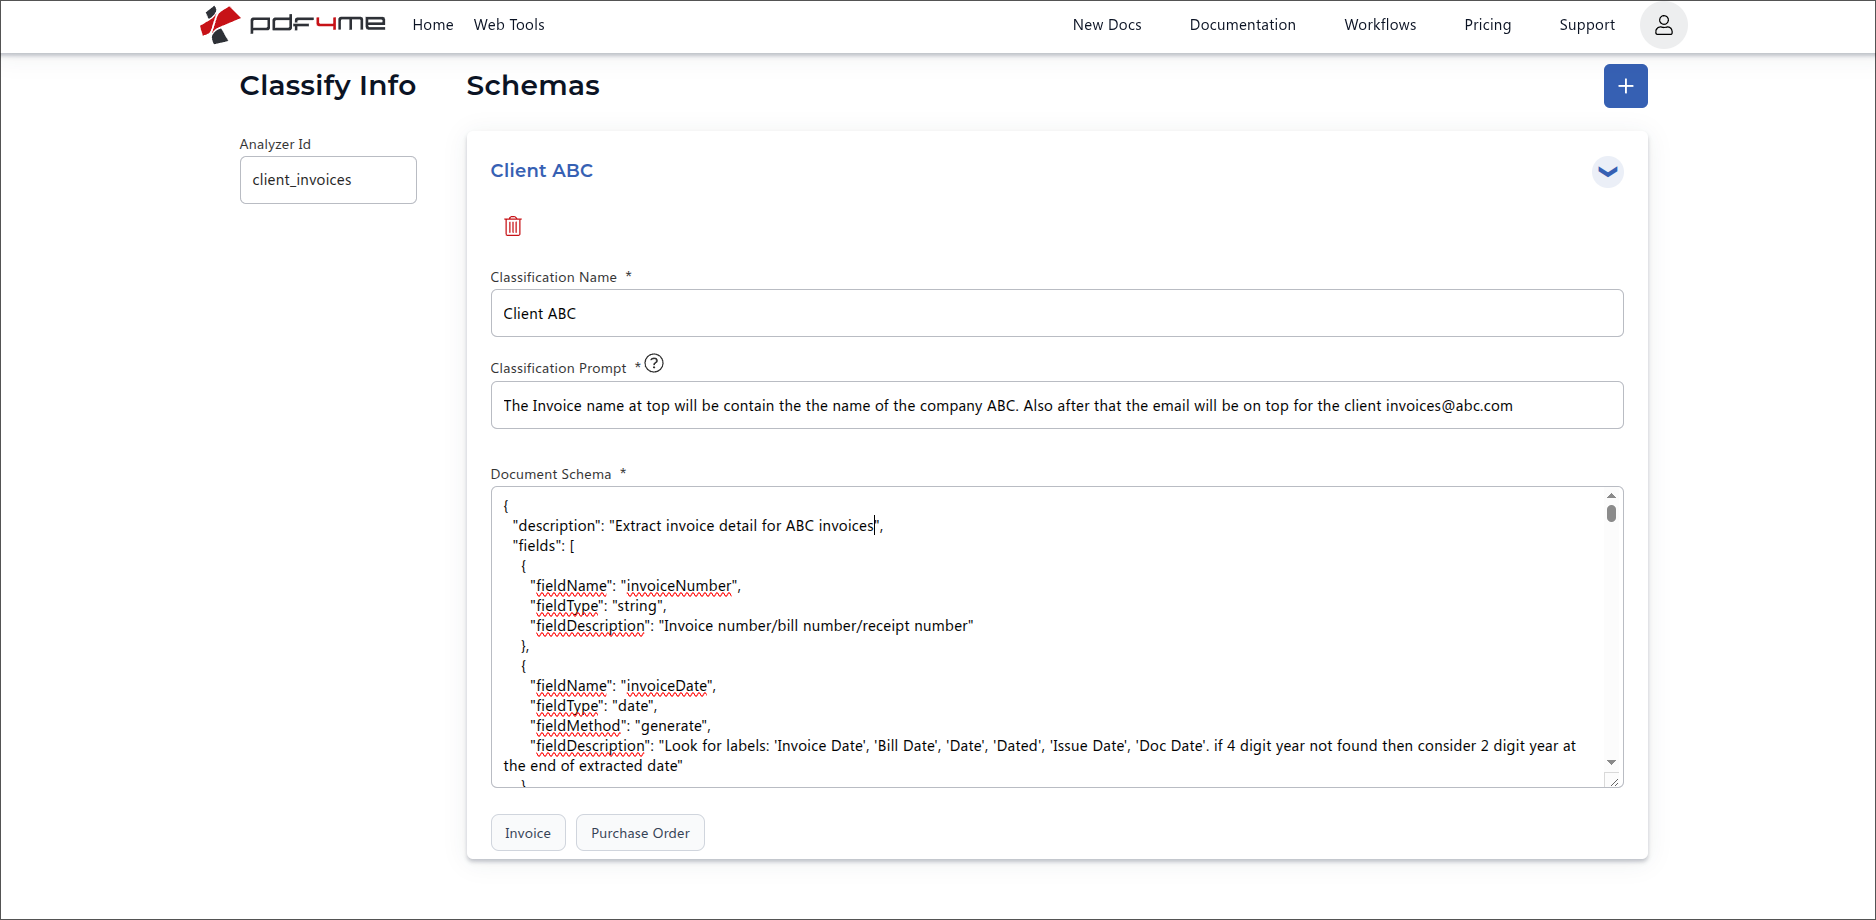Open the Home menu item
Image resolution: width=1876 pixels, height=920 pixels.
pyautogui.click(x=433, y=25)
